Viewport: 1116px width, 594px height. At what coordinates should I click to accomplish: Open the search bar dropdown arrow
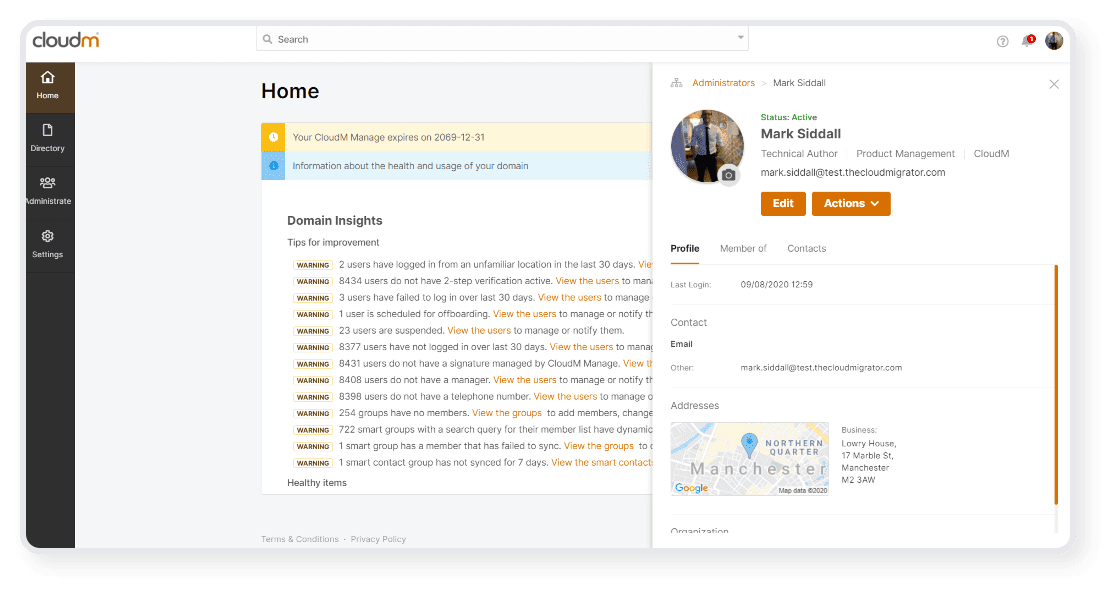[740, 38]
